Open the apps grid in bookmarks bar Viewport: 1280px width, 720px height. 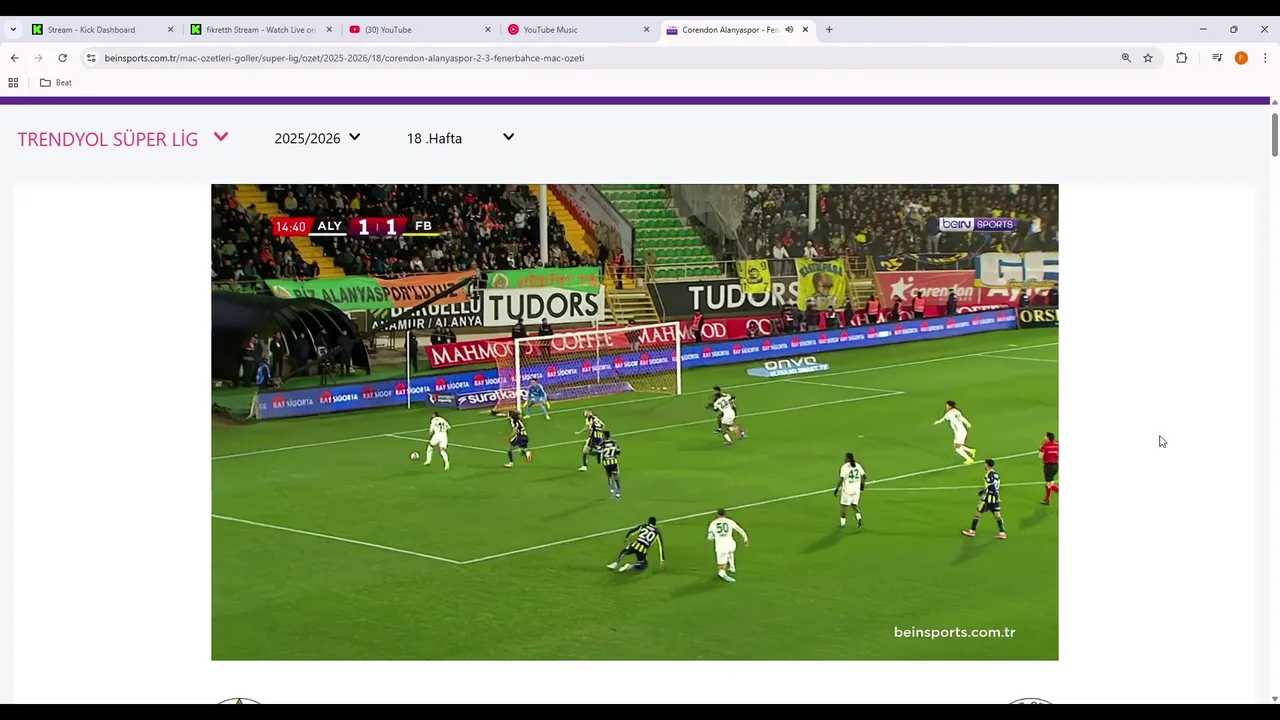pyautogui.click(x=14, y=83)
